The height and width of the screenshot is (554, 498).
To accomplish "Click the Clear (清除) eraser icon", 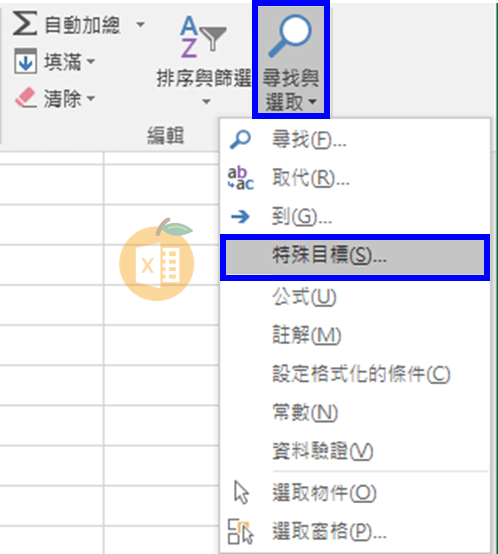I will tap(25, 98).
